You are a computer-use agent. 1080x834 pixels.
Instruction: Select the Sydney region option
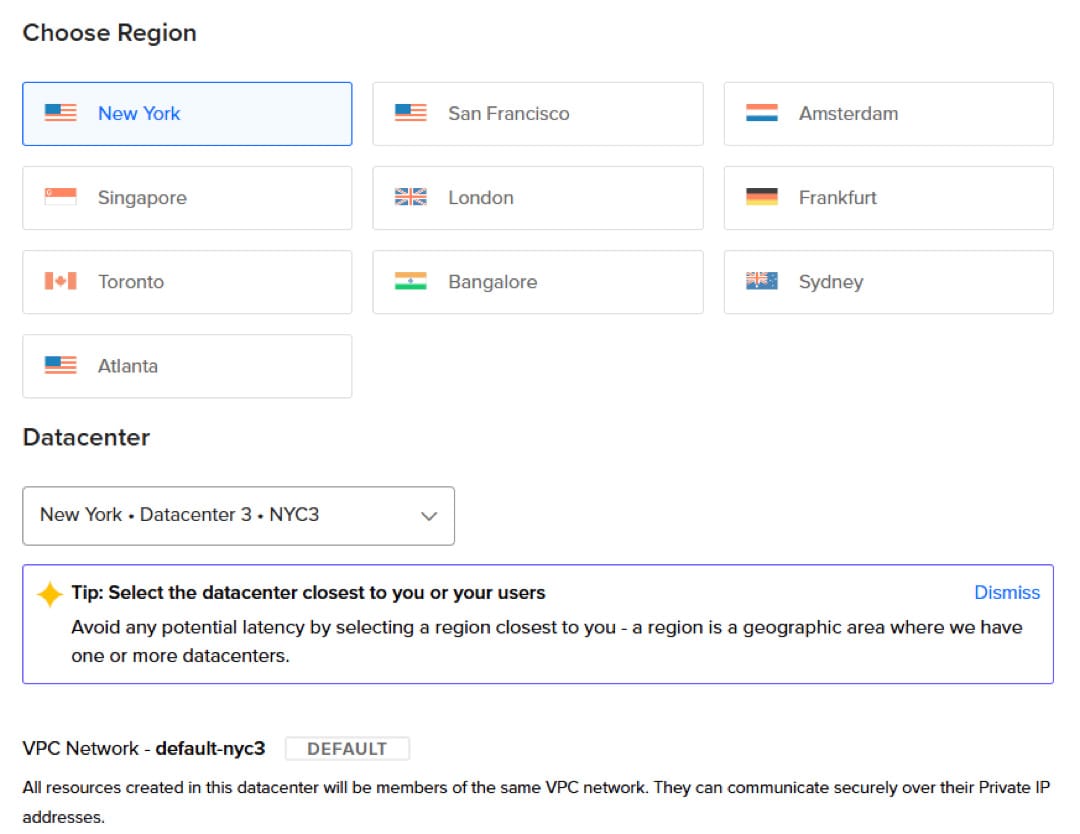tap(888, 282)
